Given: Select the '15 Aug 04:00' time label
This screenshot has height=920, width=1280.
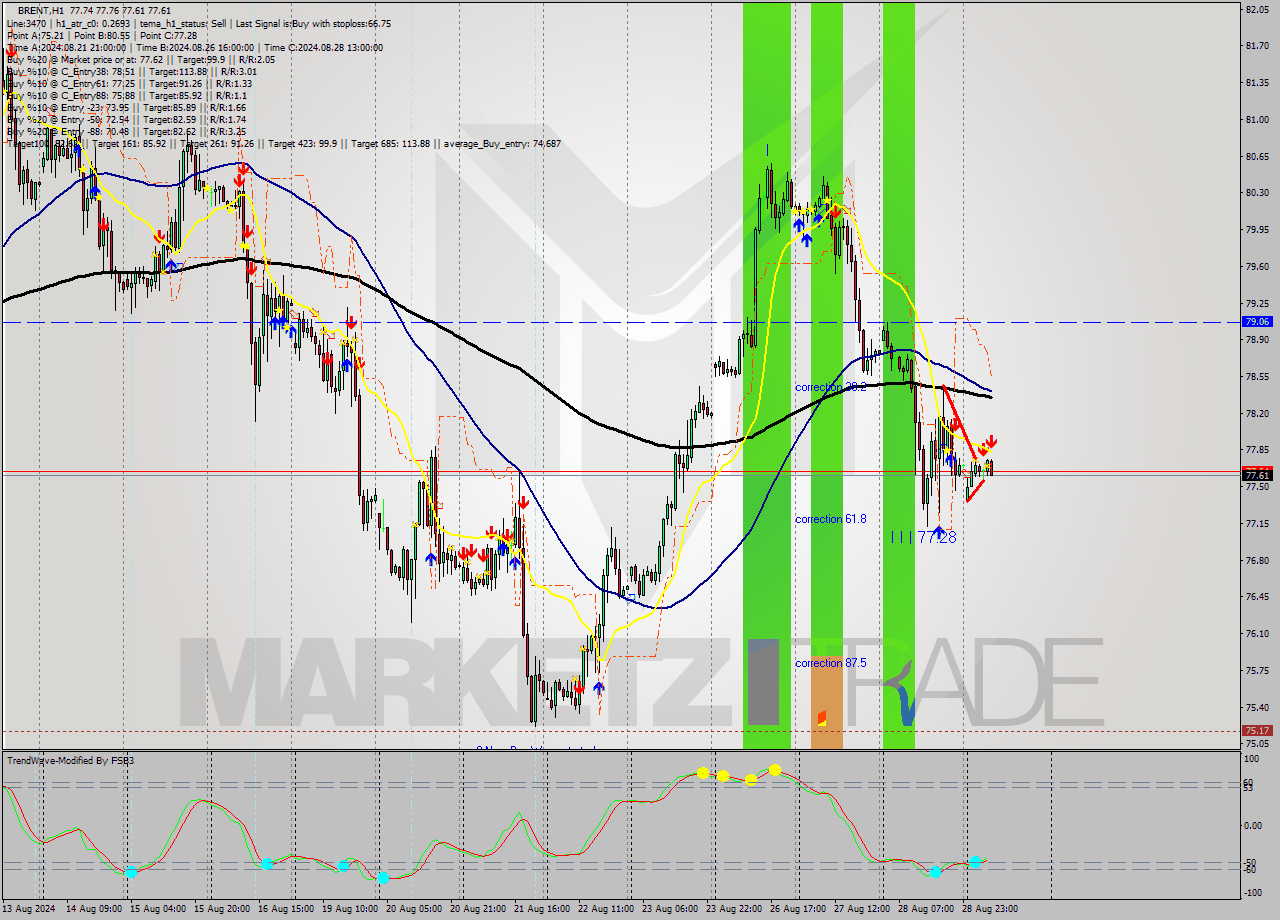Looking at the screenshot, I should pyautogui.click(x=158, y=909).
